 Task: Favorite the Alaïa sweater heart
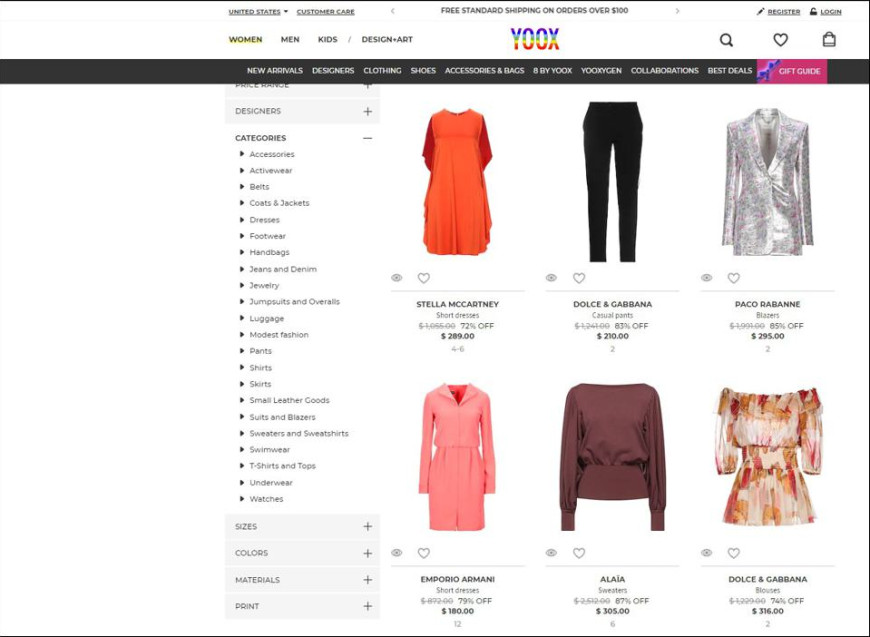579,553
